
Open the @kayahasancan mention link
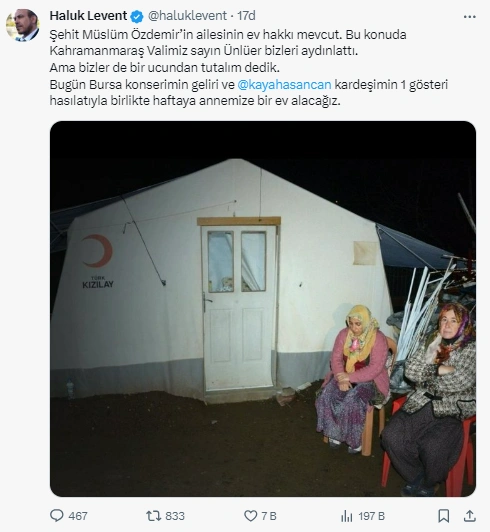click(x=284, y=84)
